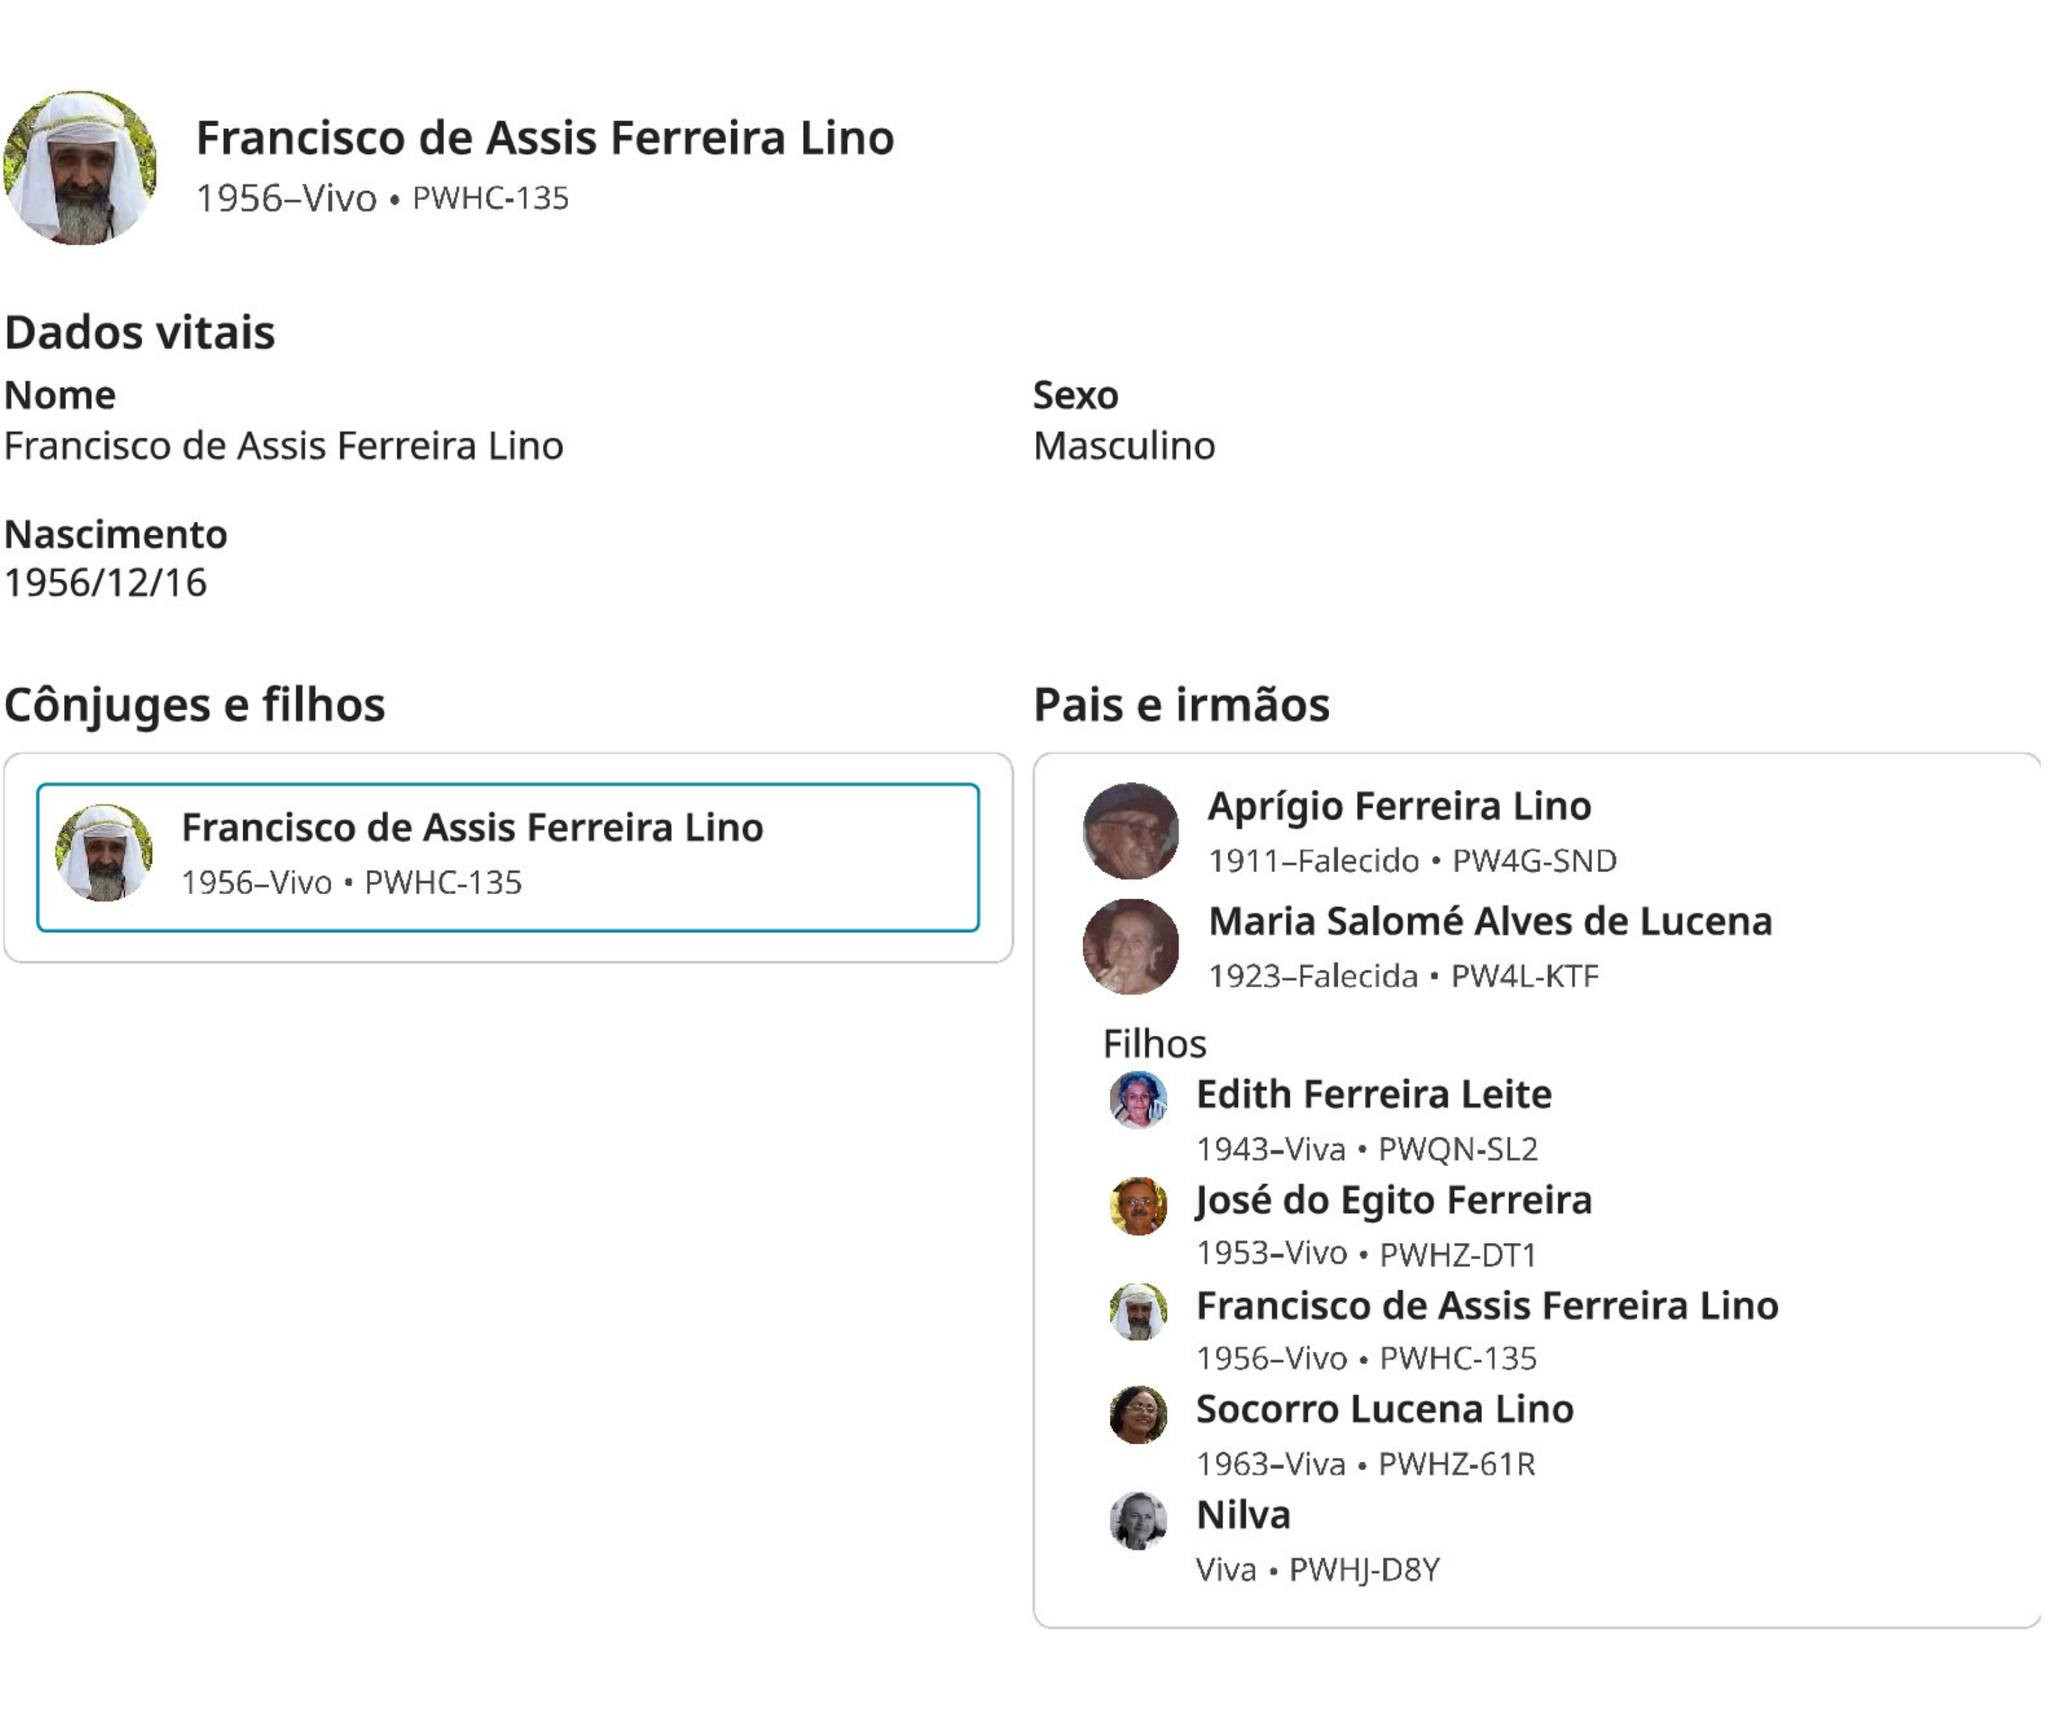This screenshot has height=1717, width=2048.
Task: Click the portrait inside the Cônjuges e filhos card
Action: [x=104, y=853]
